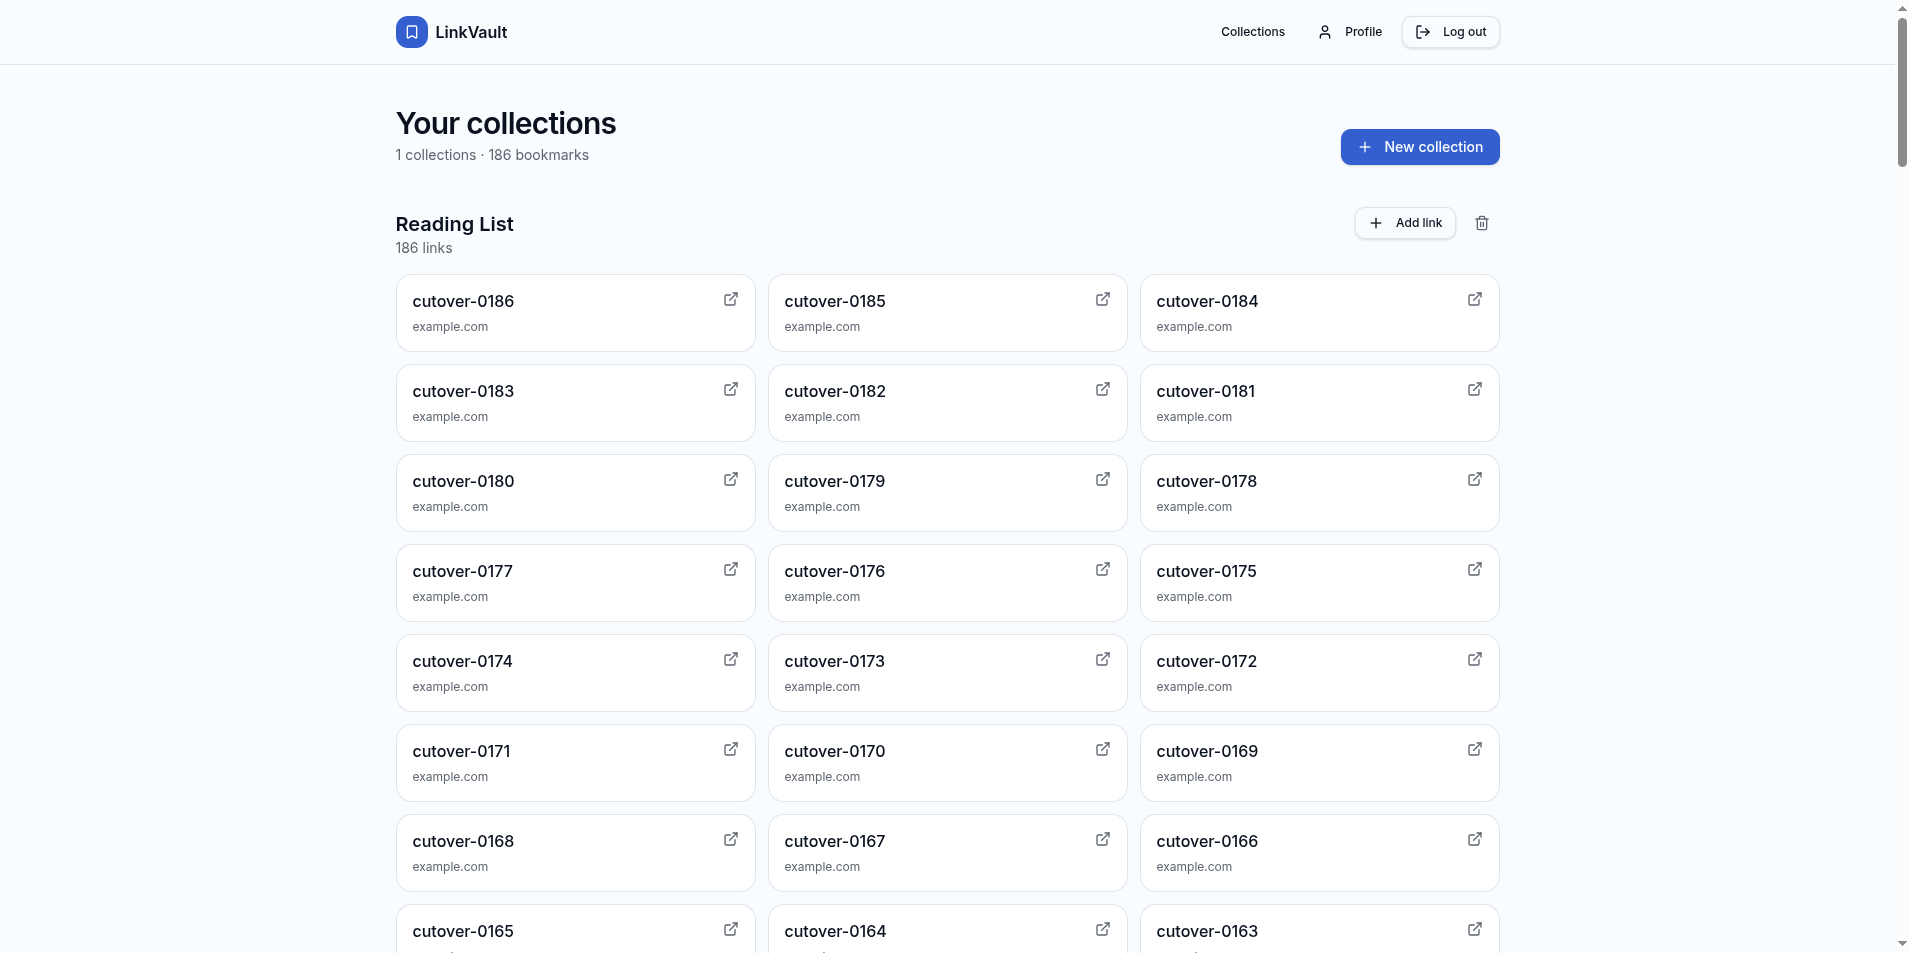
Task: Open external link icon for cutover-0177
Action: pyautogui.click(x=731, y=569)
